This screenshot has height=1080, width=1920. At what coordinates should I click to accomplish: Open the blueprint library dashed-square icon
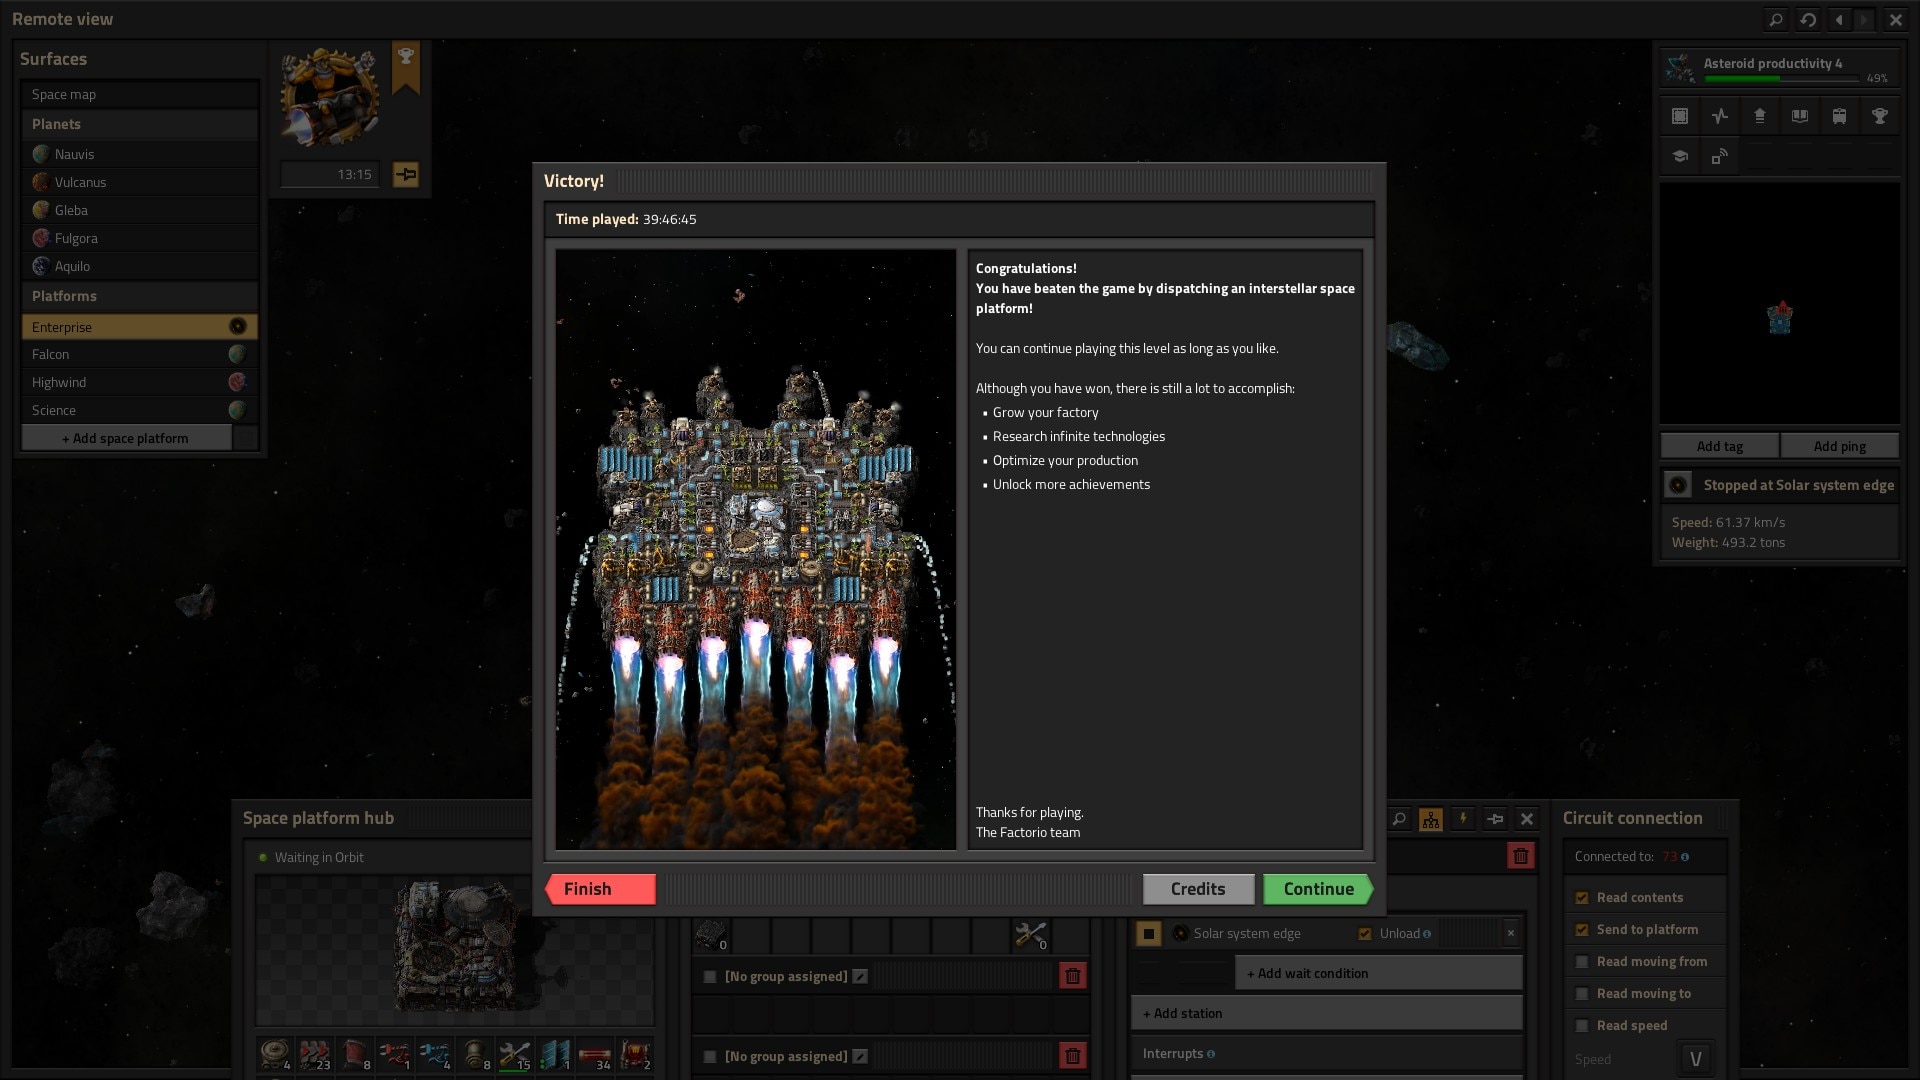pos(1680,116)
